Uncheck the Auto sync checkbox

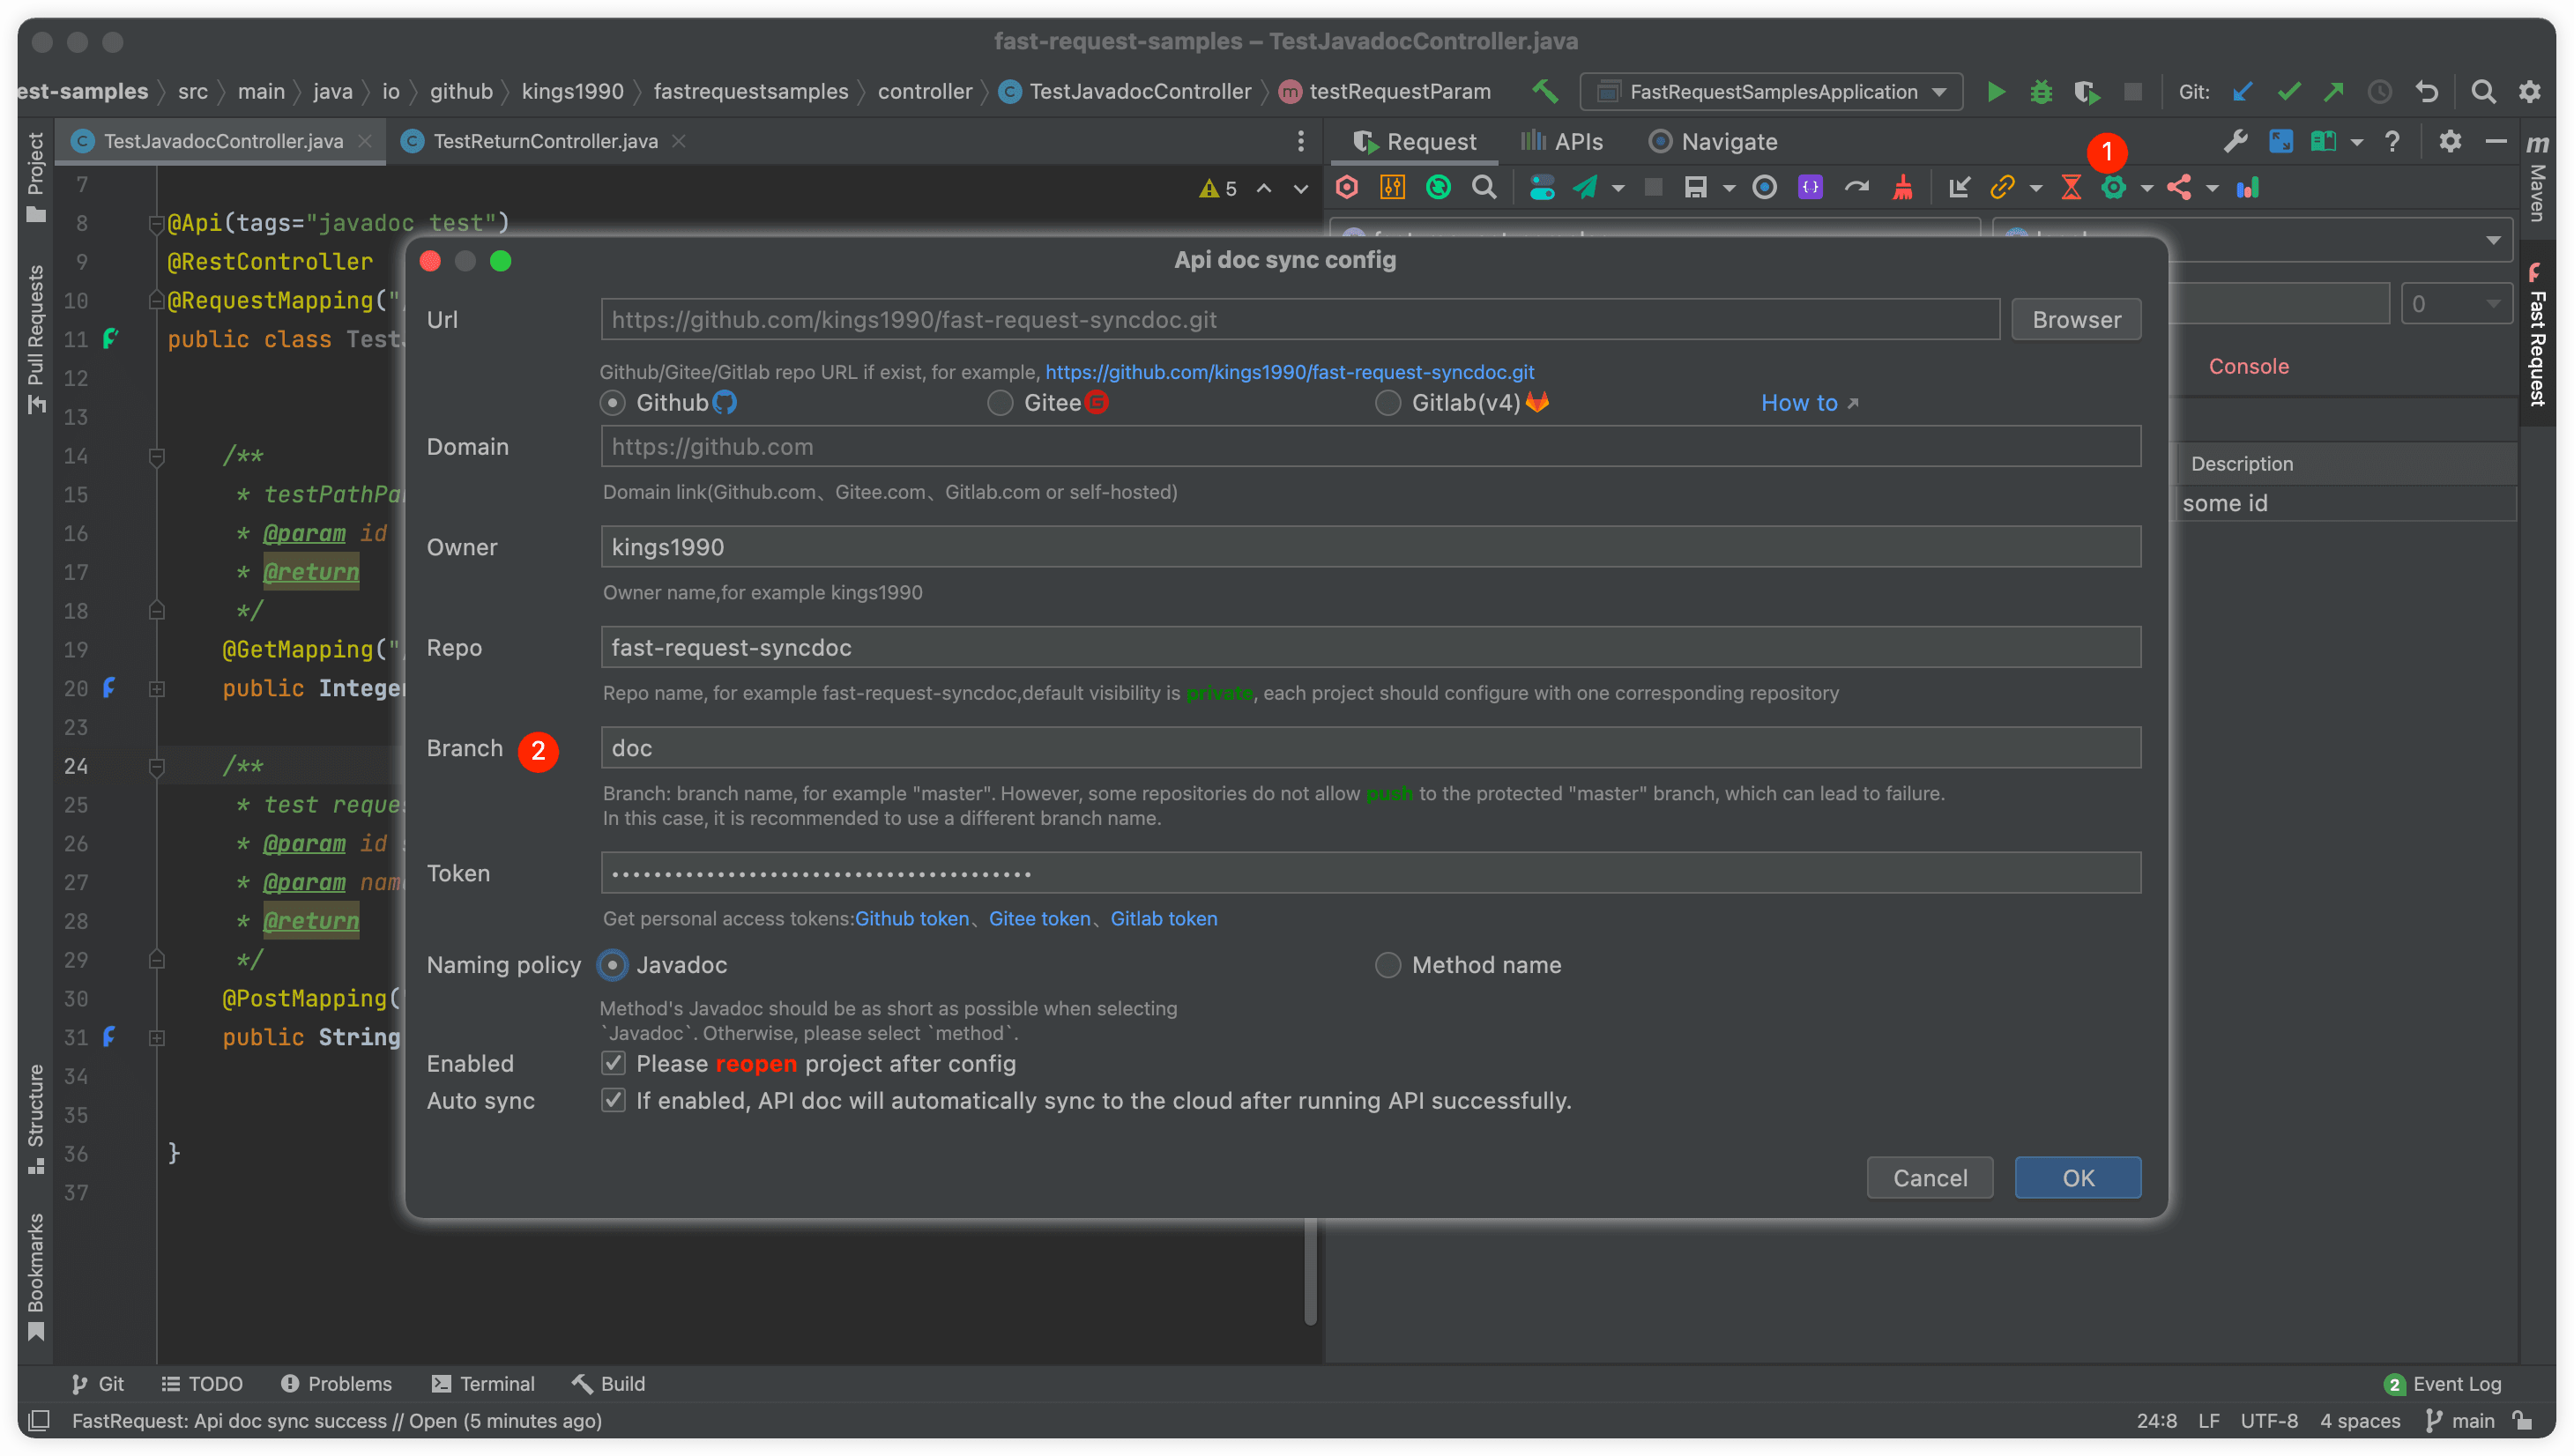click(614, 1100)
